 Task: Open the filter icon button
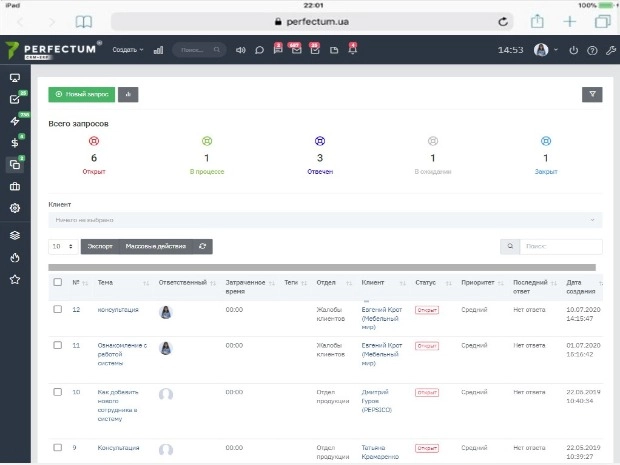[592, 95]
